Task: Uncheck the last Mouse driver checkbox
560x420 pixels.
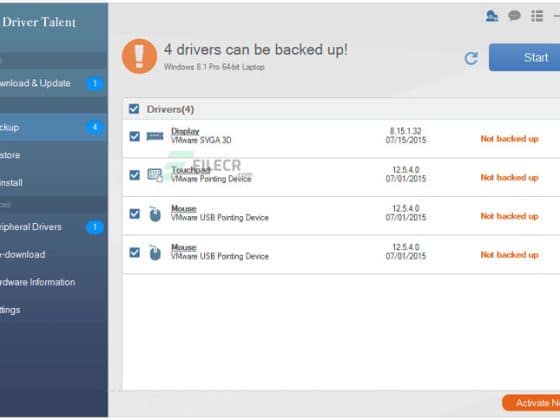Action: [135, 252]
